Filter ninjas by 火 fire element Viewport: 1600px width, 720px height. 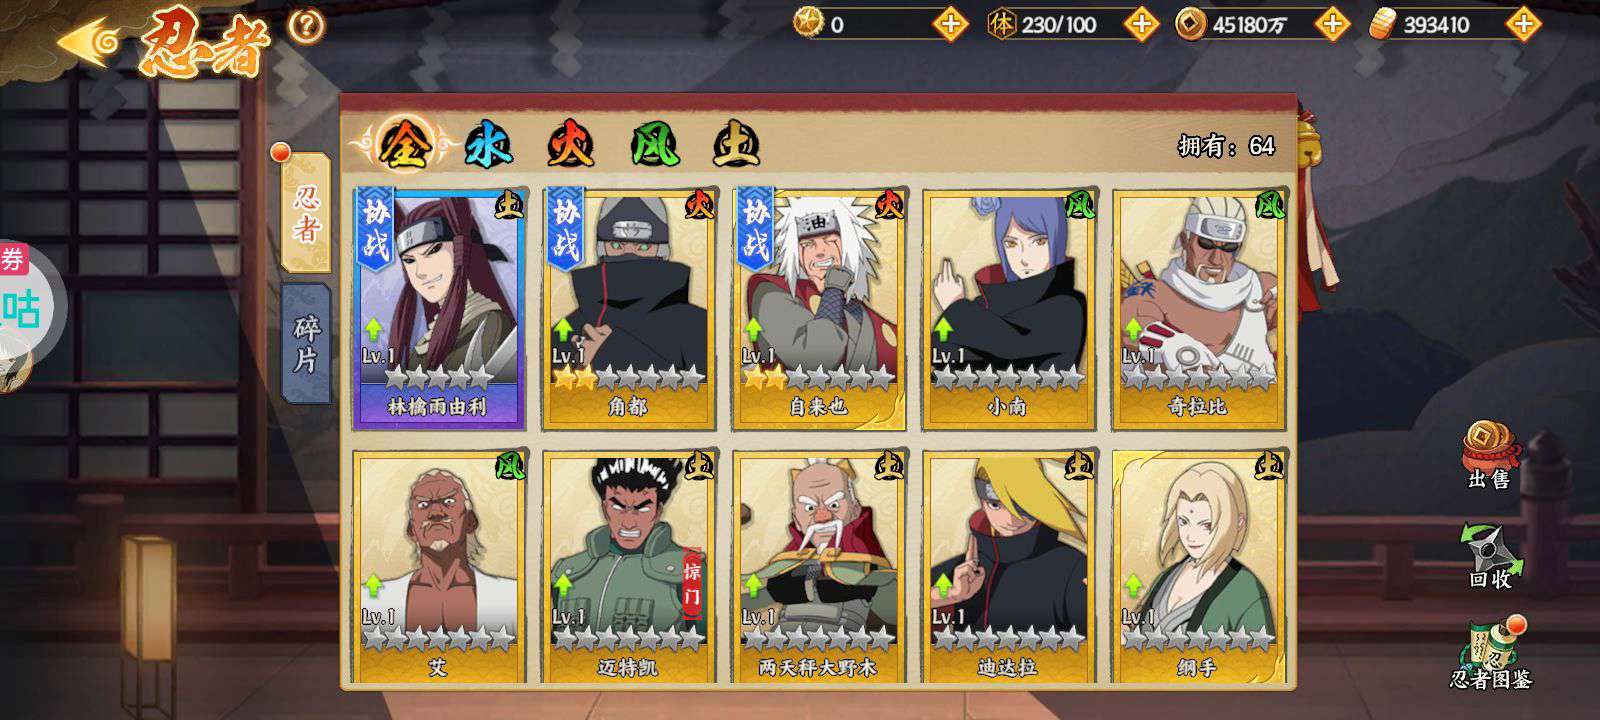[571, 146]
